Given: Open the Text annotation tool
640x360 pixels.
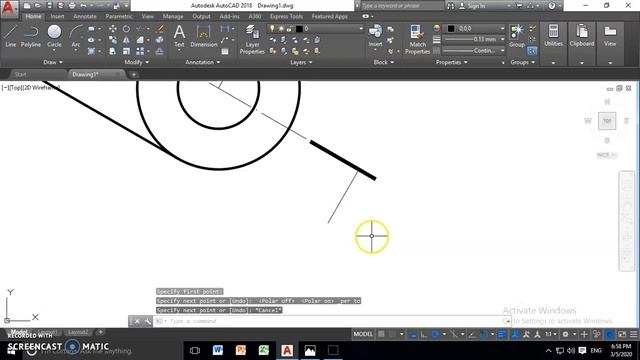Looking at the screenshot, I should (179, 36).
